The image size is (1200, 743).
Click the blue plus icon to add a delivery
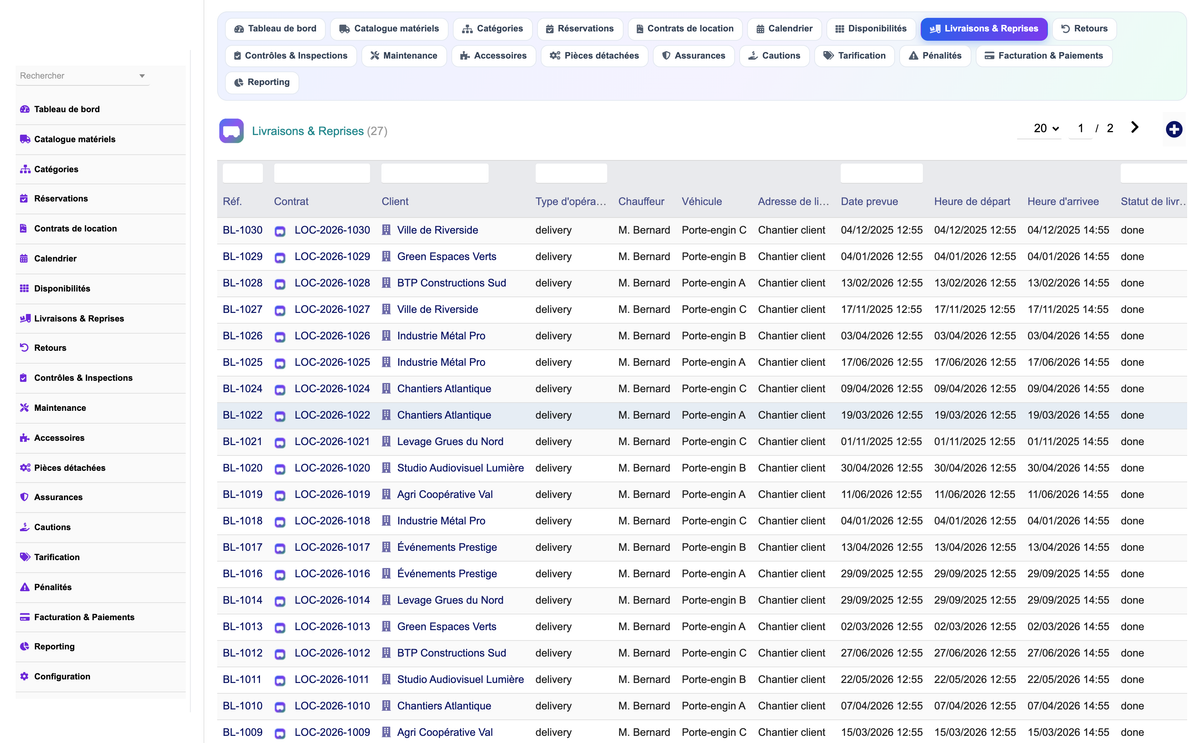(x=1174, y=129)
